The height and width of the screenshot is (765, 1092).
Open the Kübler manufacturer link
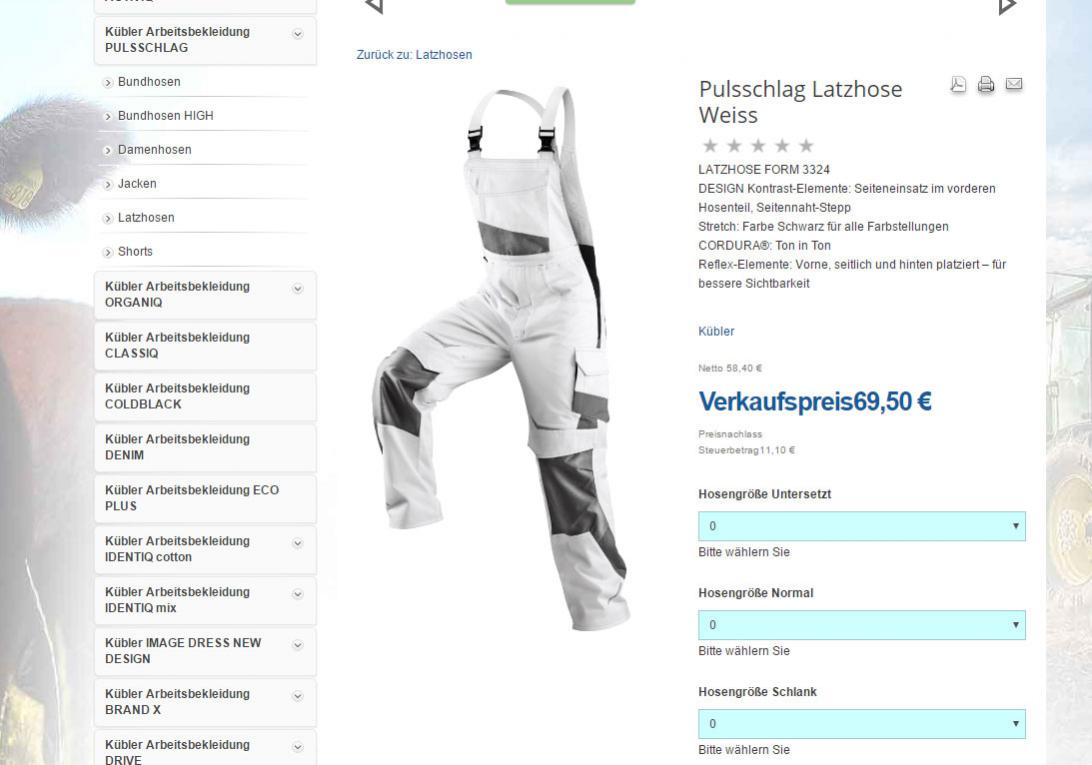point(716,332)
